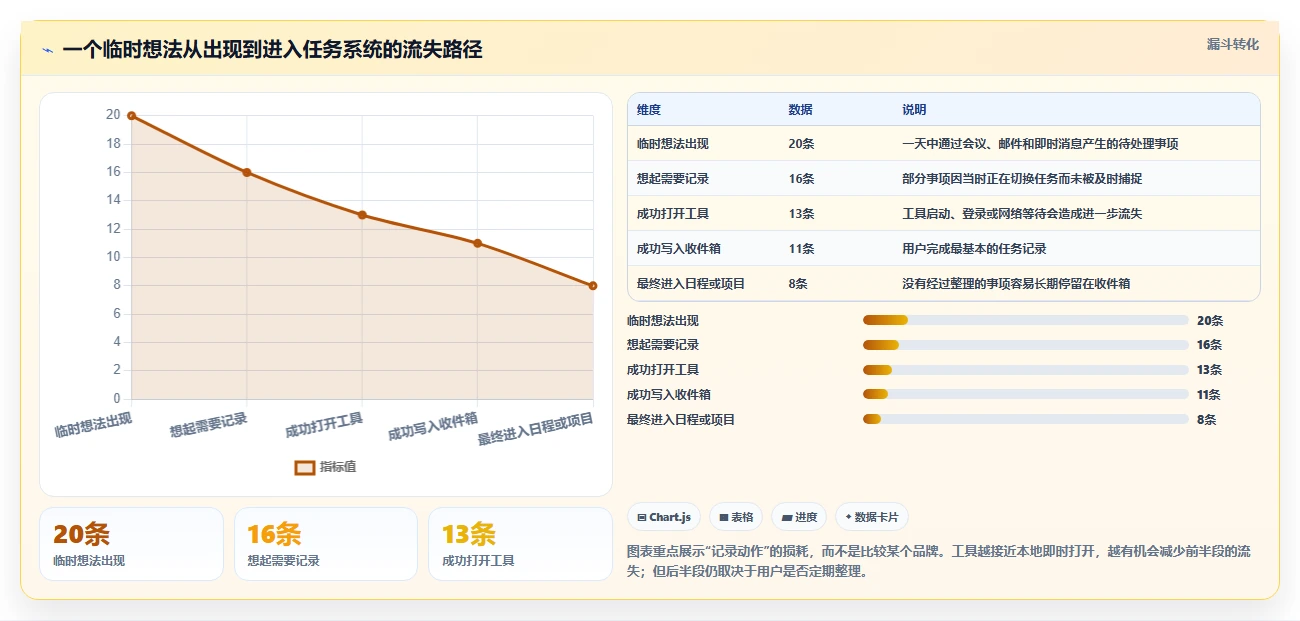
Task: Click the 维度 table column header
Action: pyautogui.click(x=649, y=110)
